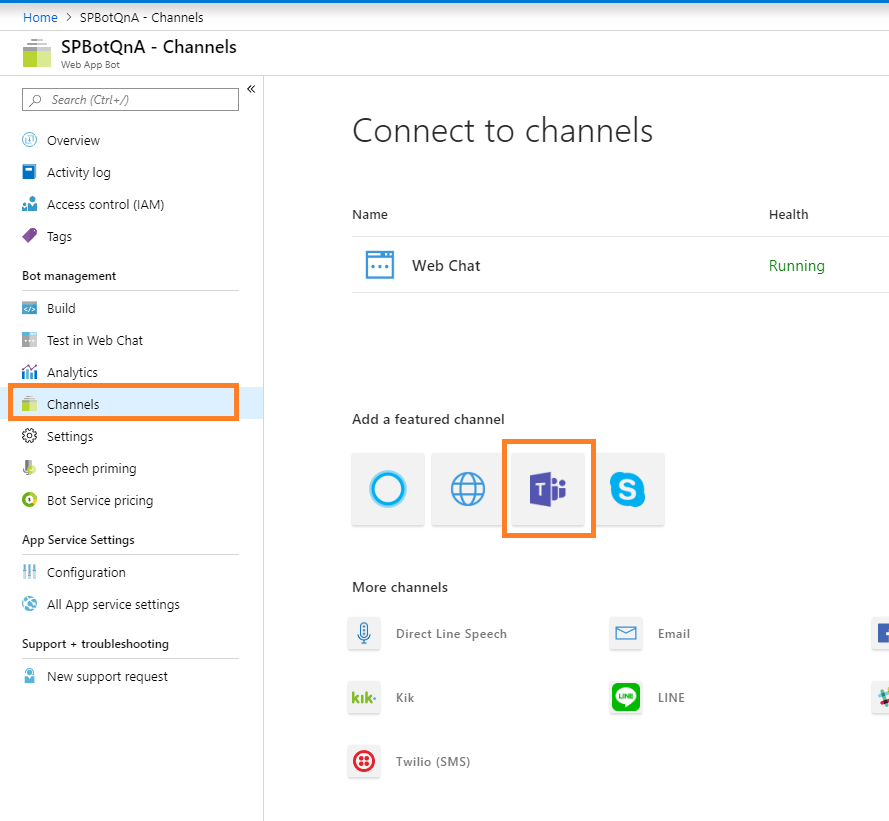The width and height of the screenshot is (889, 821).
Task: Open Build under Bot management
Action: click(x=61, y=308)
